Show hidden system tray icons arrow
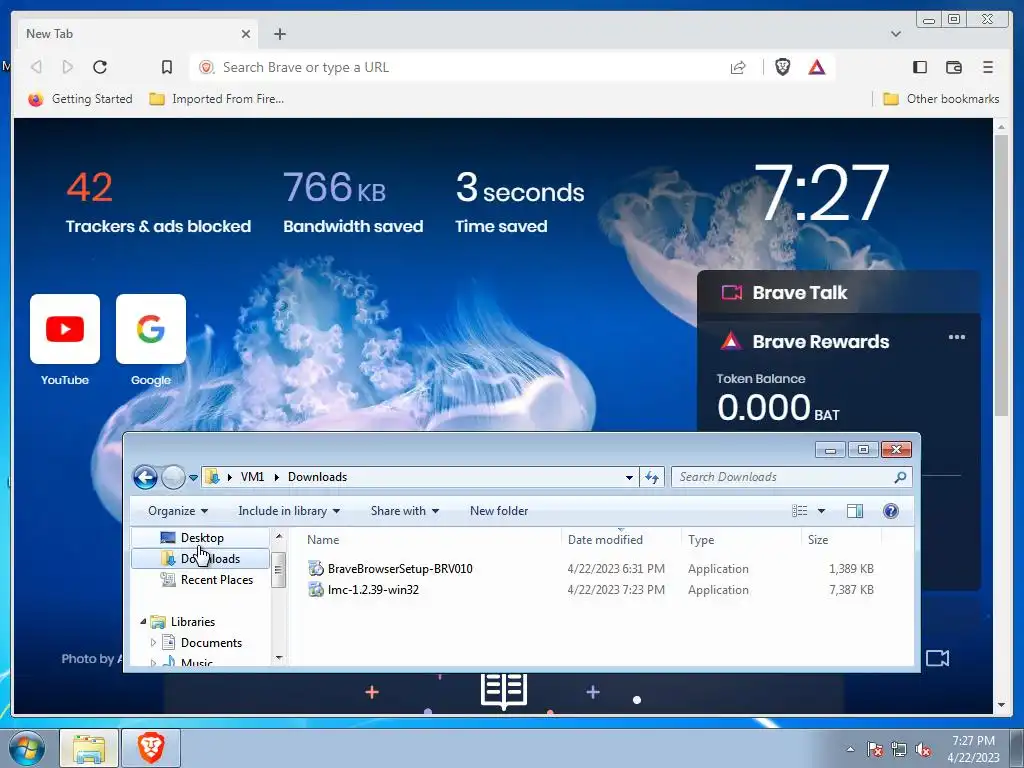 click(x=850, y=749)
